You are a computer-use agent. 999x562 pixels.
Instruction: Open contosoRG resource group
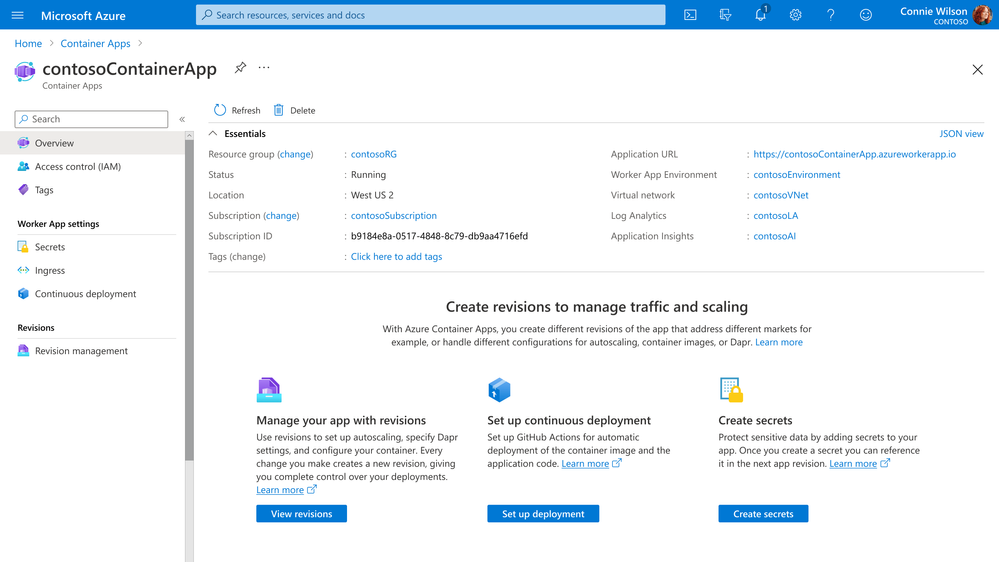point(373,154)
